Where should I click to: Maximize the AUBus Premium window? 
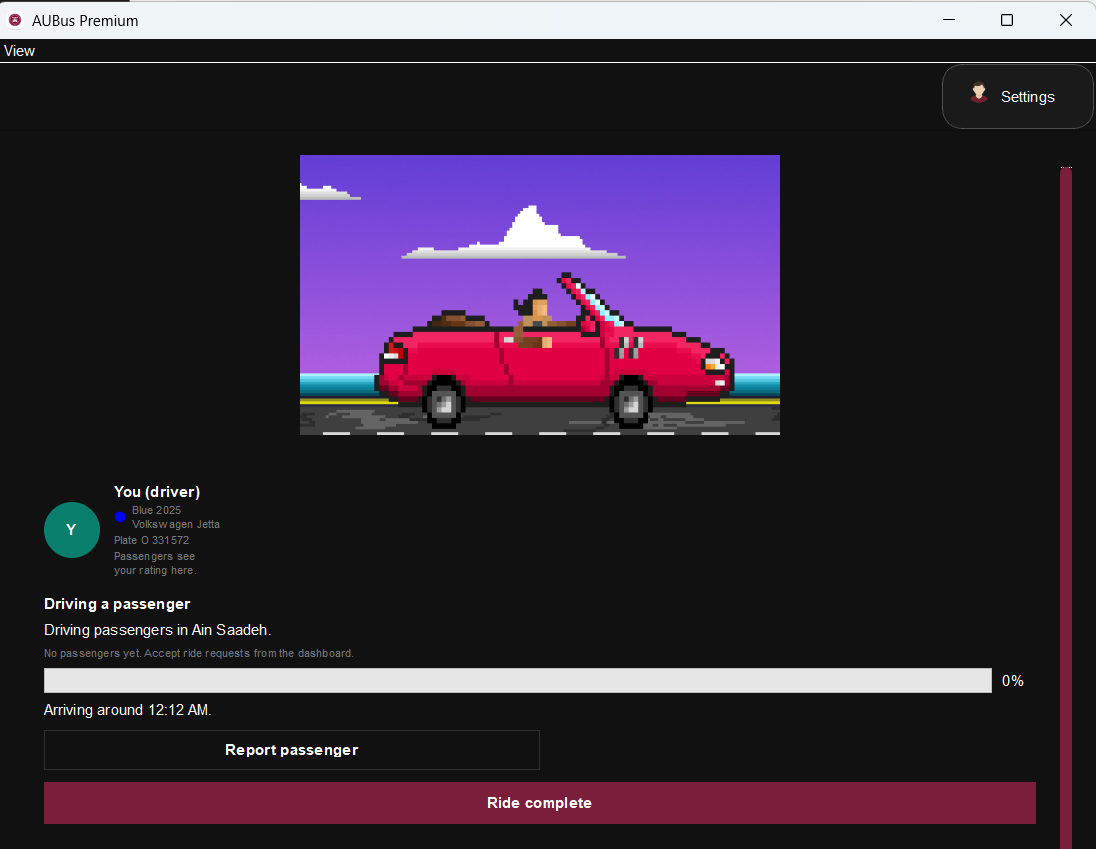[1007, 20]
